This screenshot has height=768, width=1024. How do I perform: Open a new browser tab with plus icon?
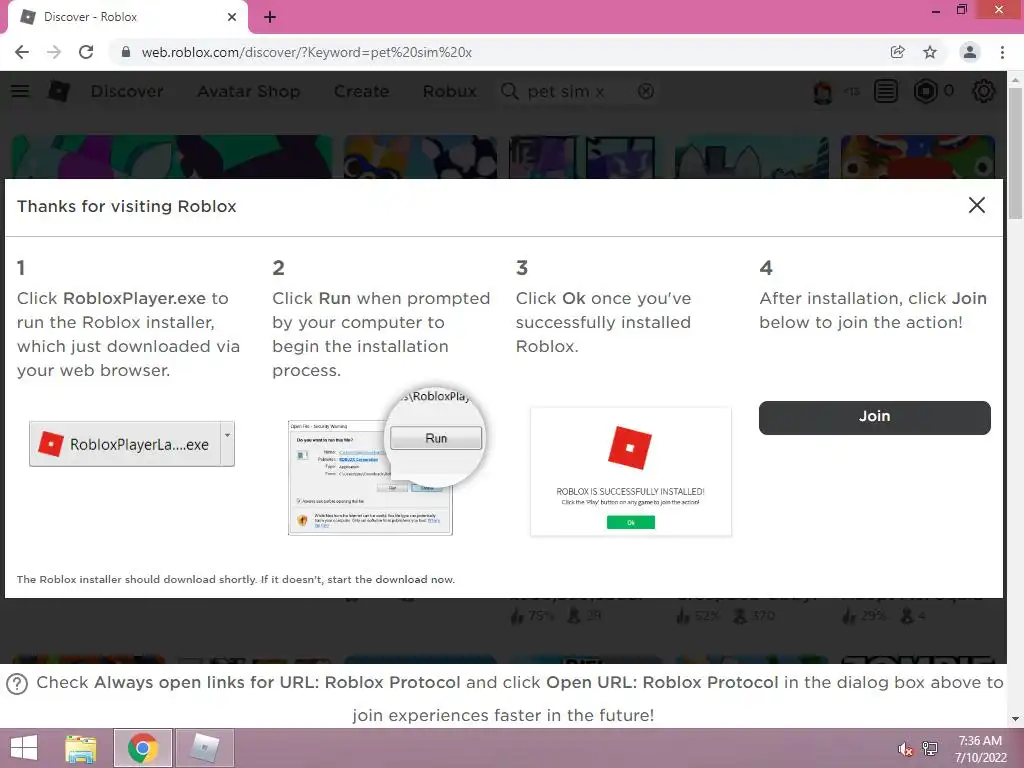[270, 17]
